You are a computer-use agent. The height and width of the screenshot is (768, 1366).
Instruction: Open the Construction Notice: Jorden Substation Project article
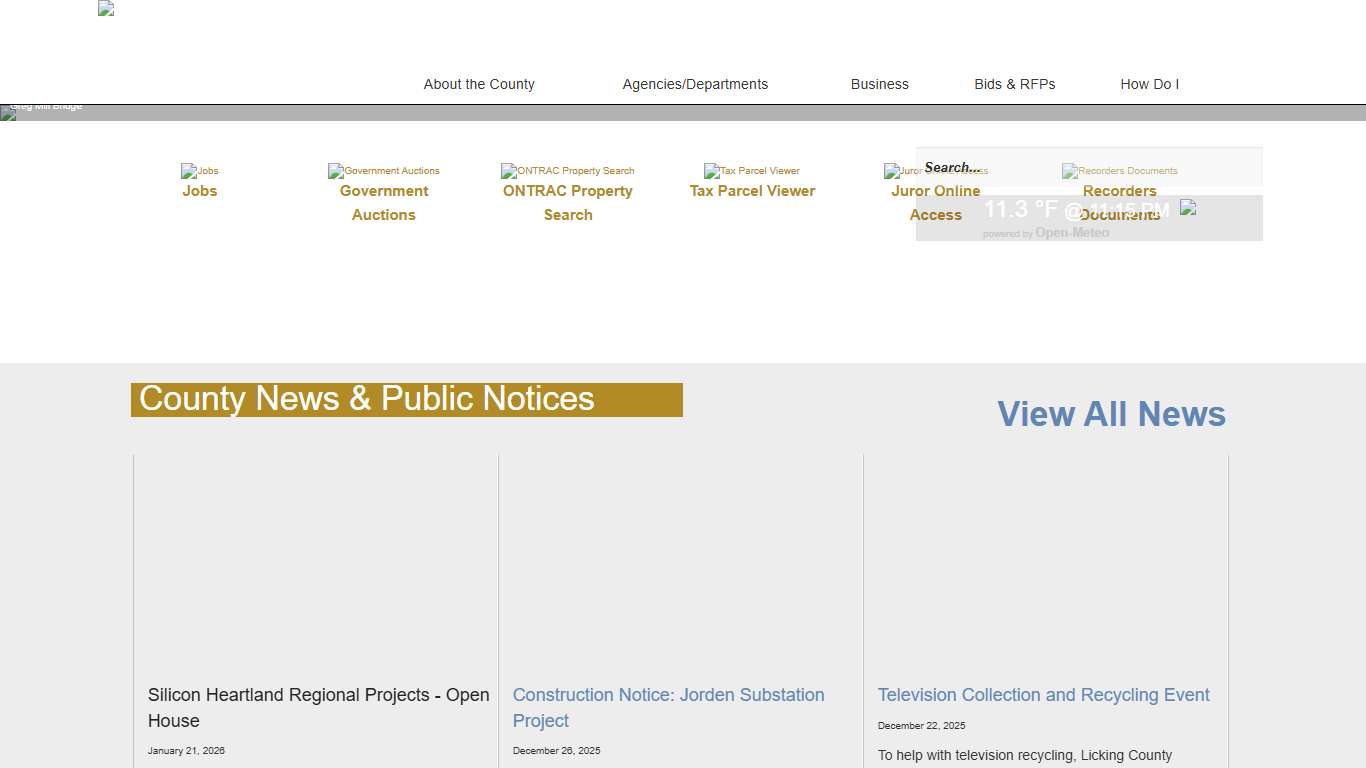pos(668,707)
